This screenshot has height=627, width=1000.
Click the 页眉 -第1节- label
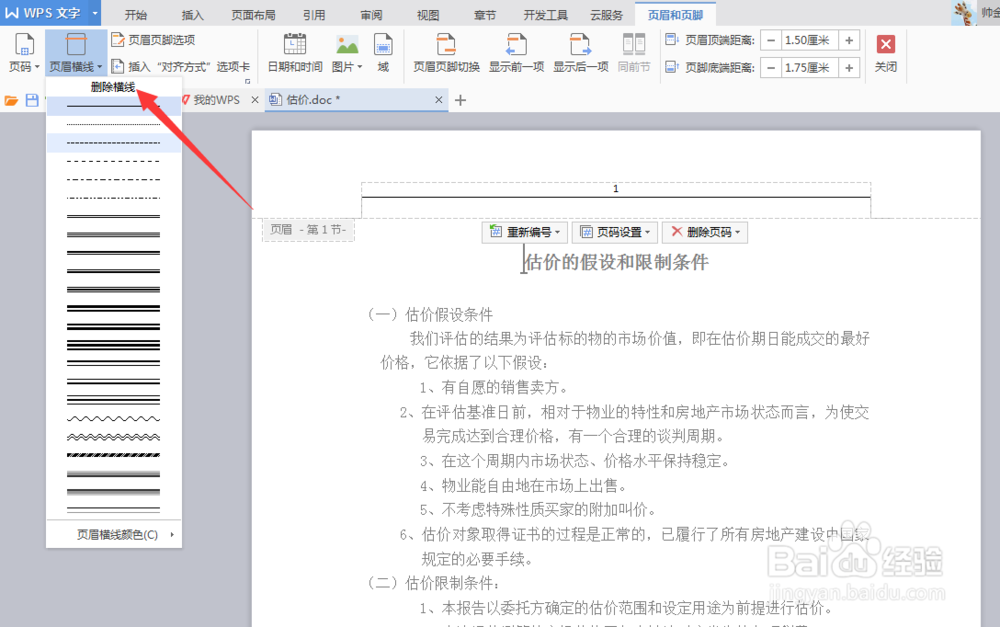point(308,230)
